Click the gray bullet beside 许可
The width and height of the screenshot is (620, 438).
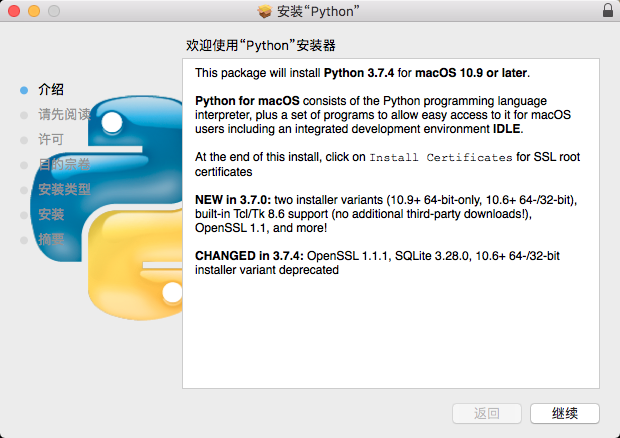[24, 140]
